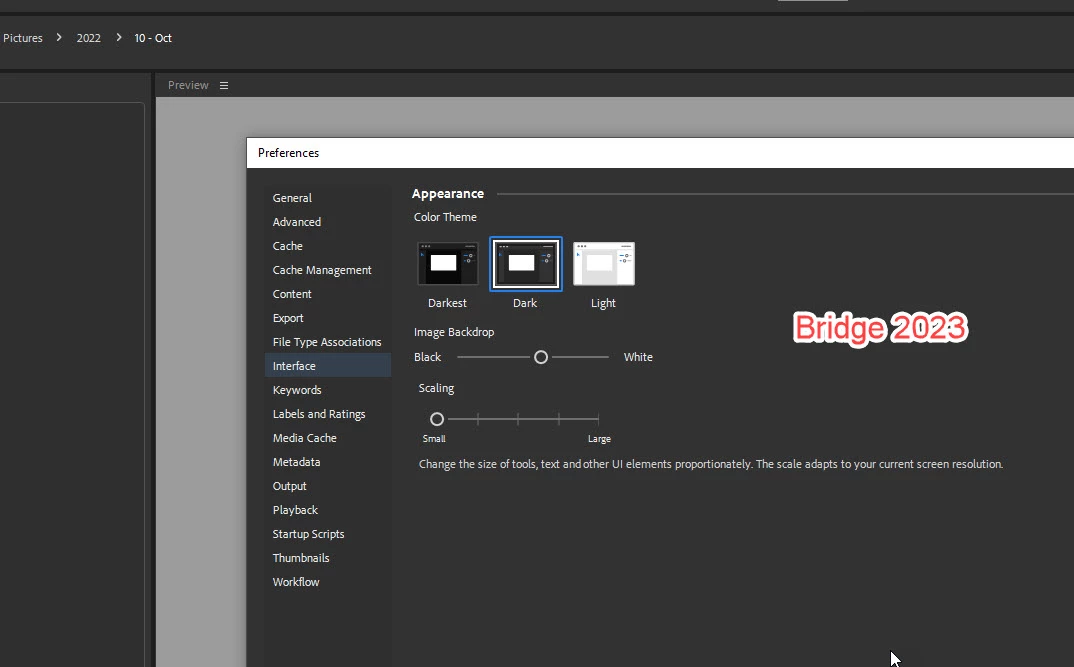Expand the chevron after Pictures breadcrumb

tap(59, 38)
